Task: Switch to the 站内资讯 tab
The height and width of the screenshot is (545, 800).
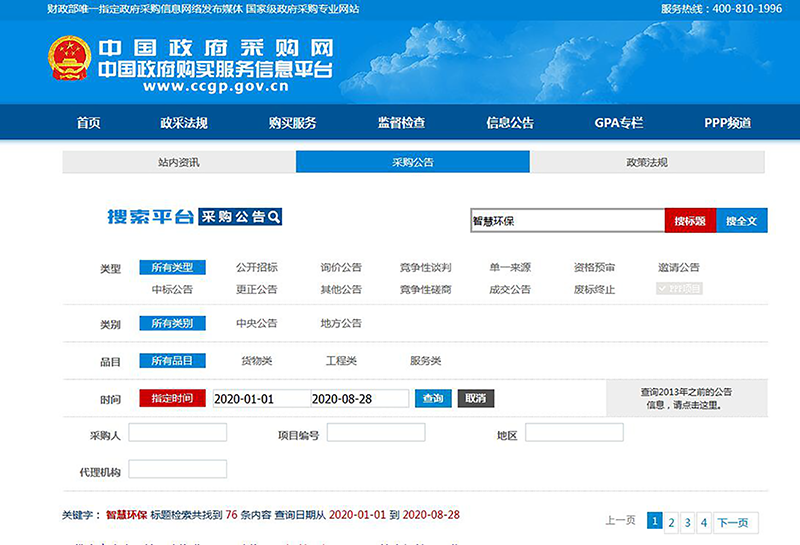Action: tap(179, 162)
